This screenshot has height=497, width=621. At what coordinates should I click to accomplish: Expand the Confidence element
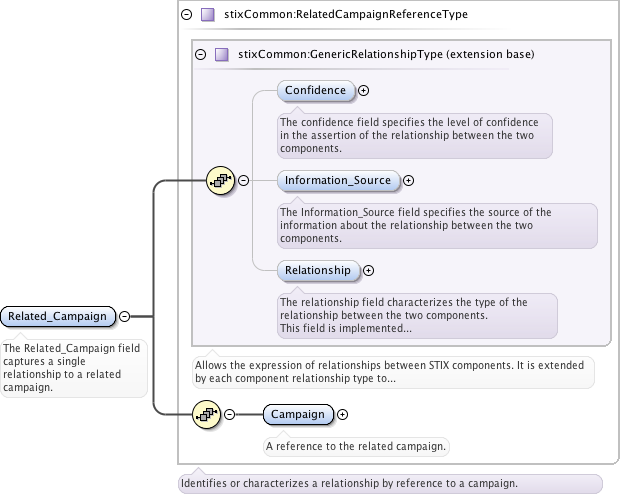pos(364,90)
